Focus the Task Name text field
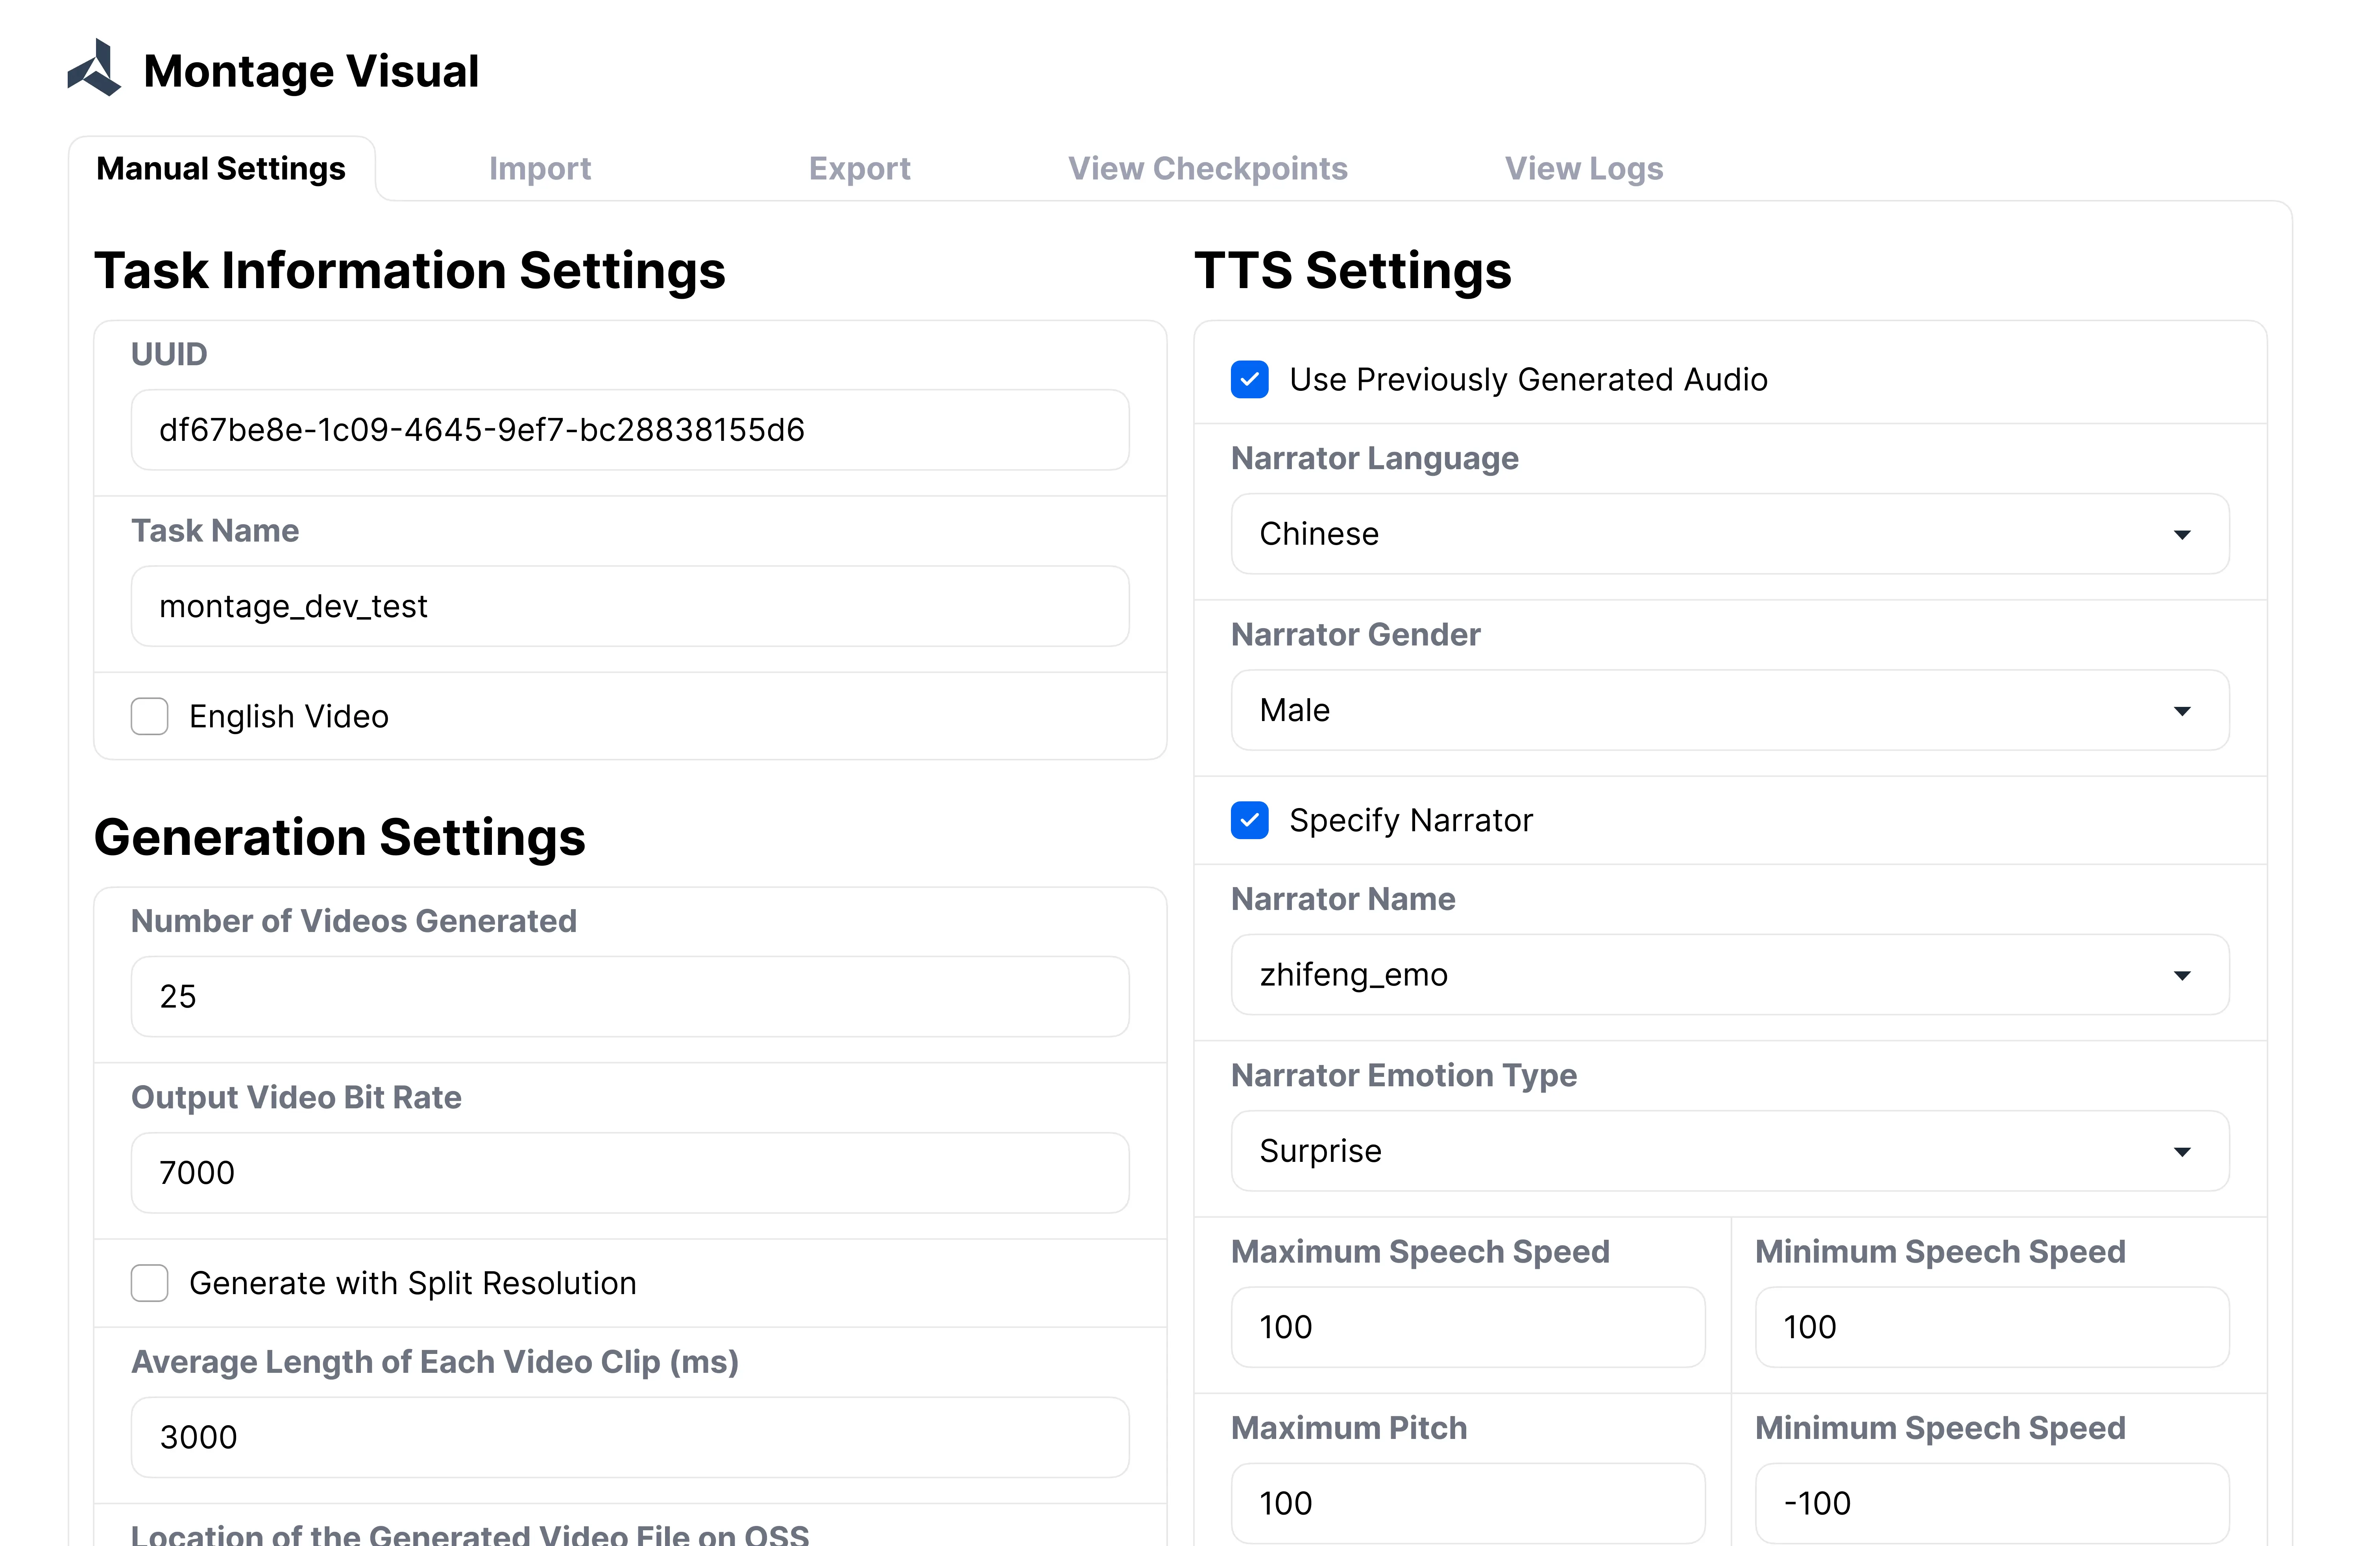Screen dimensions: 2380x1546 [x=630, y=606]
